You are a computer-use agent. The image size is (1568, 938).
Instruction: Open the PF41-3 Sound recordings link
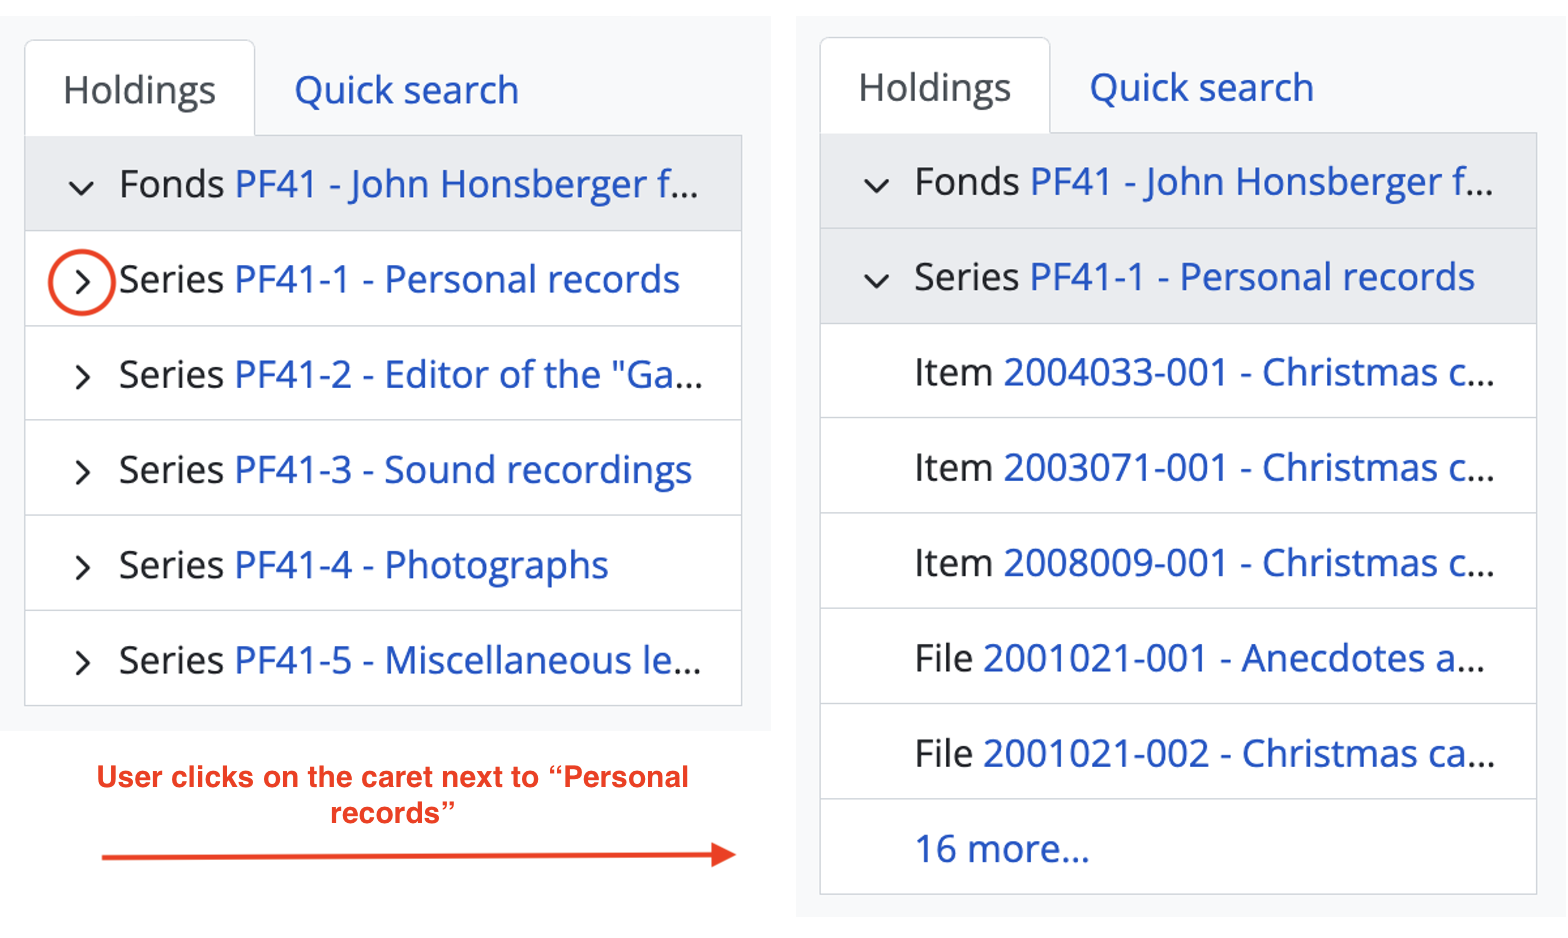pos(462,470)
